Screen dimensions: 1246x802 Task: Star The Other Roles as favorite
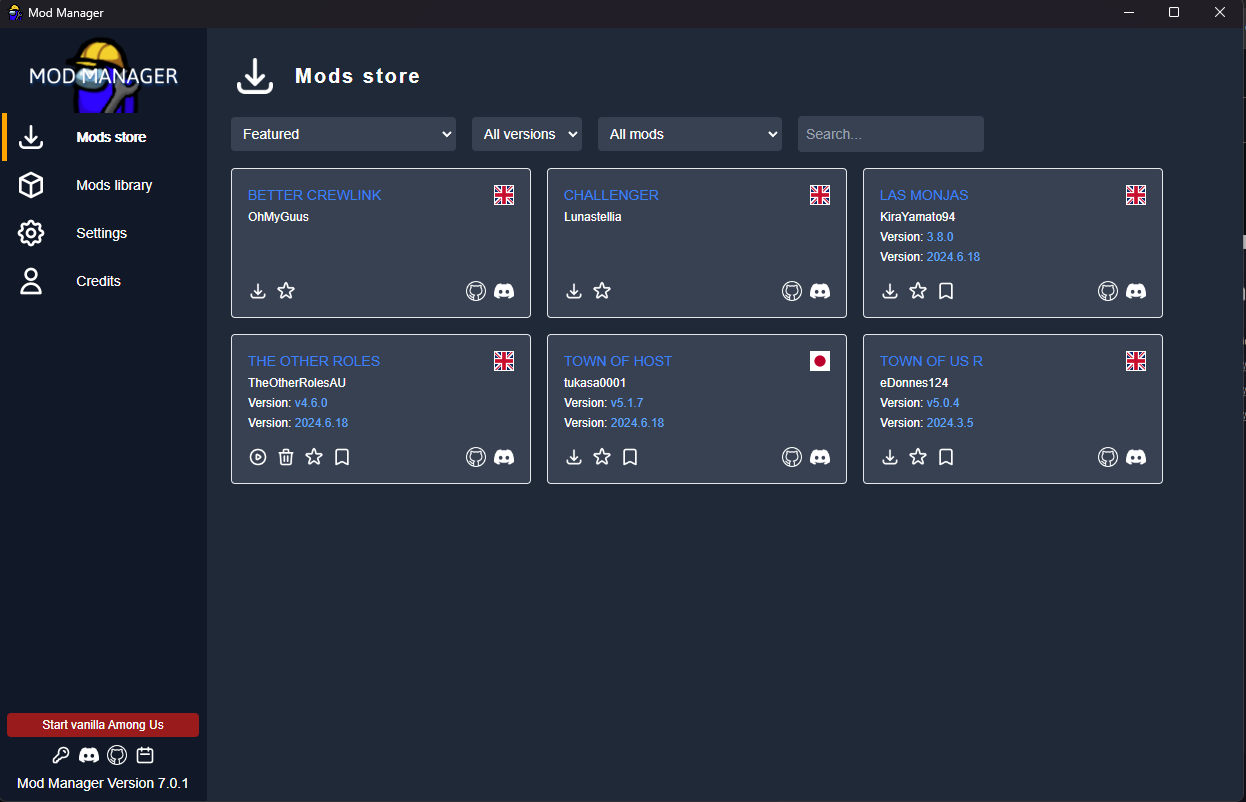coord(314,457)
